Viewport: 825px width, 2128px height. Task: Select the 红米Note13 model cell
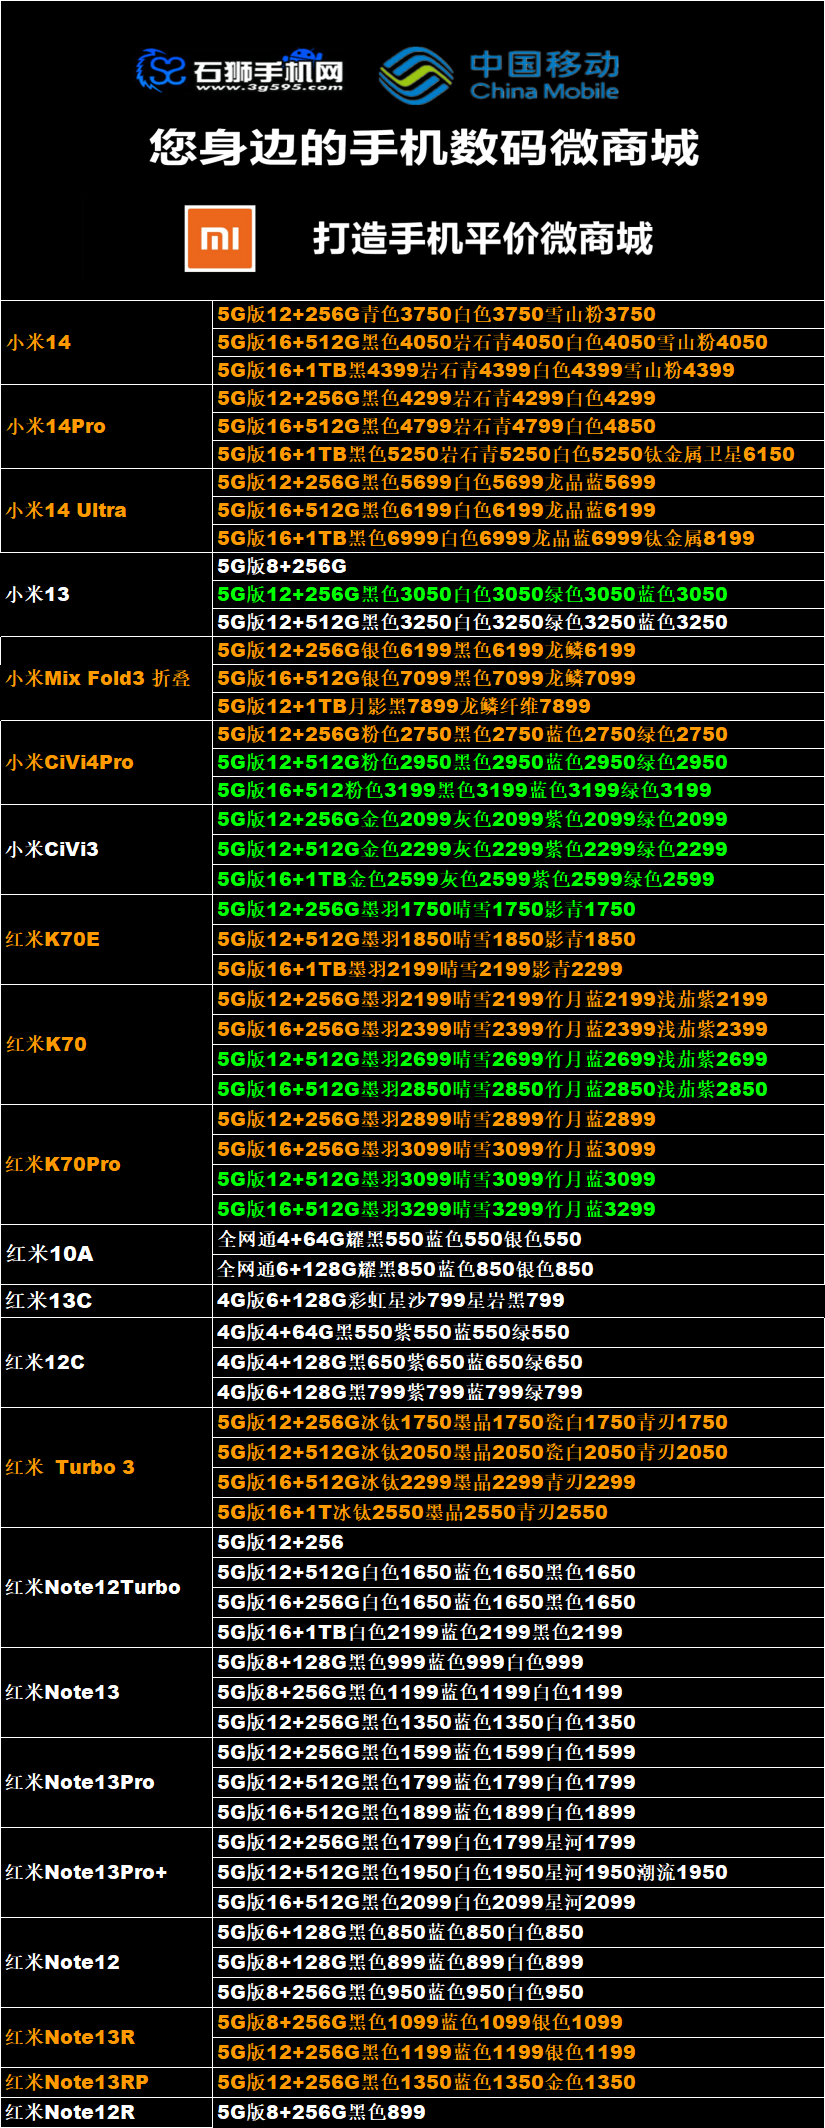(x=107, y=1692)
